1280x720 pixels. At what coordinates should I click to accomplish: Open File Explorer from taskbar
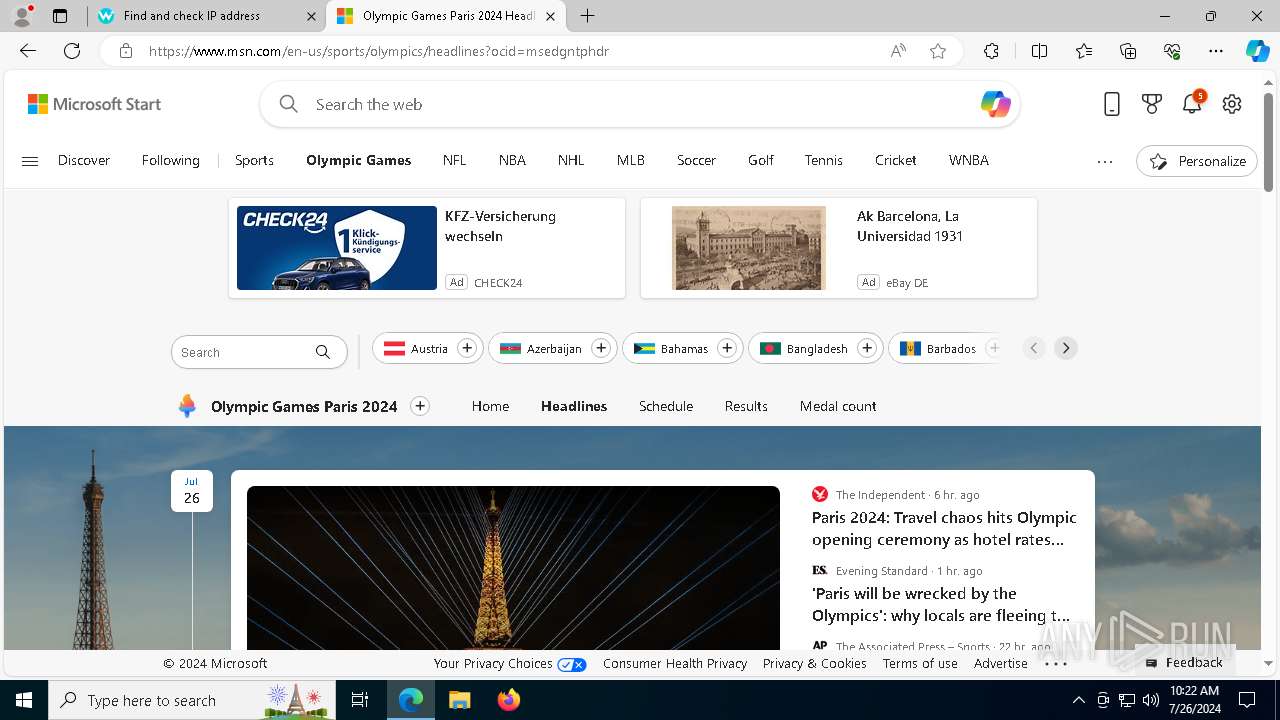[x=459, y=700]
